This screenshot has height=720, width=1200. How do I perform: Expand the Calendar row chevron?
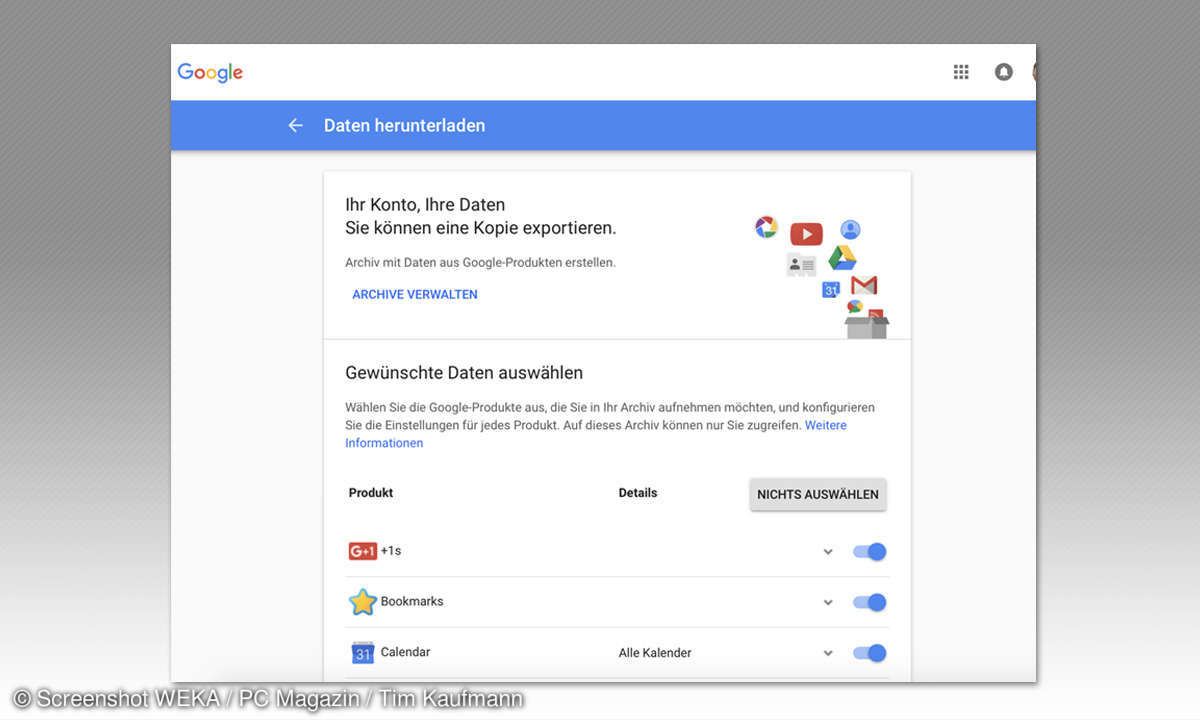(x=828, y=653)
